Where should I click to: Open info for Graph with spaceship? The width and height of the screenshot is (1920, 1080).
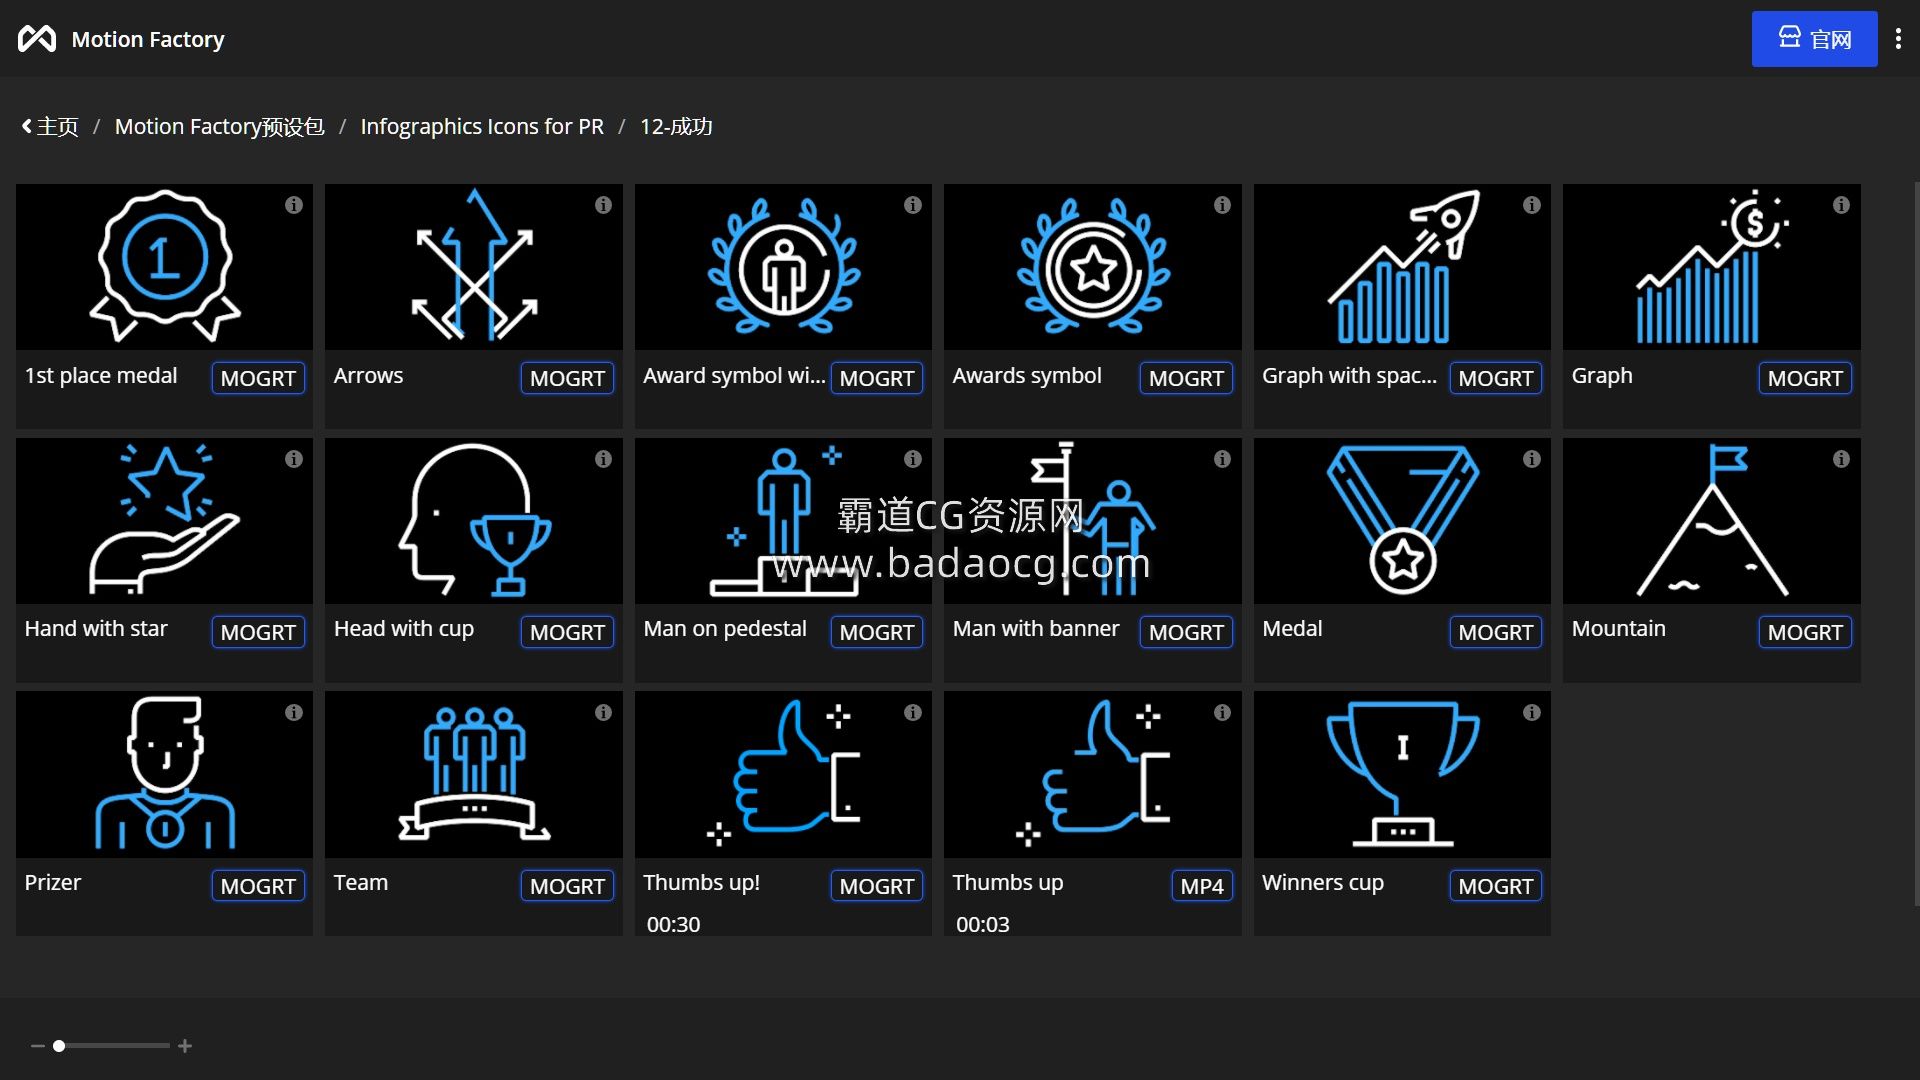[1532, 205]
